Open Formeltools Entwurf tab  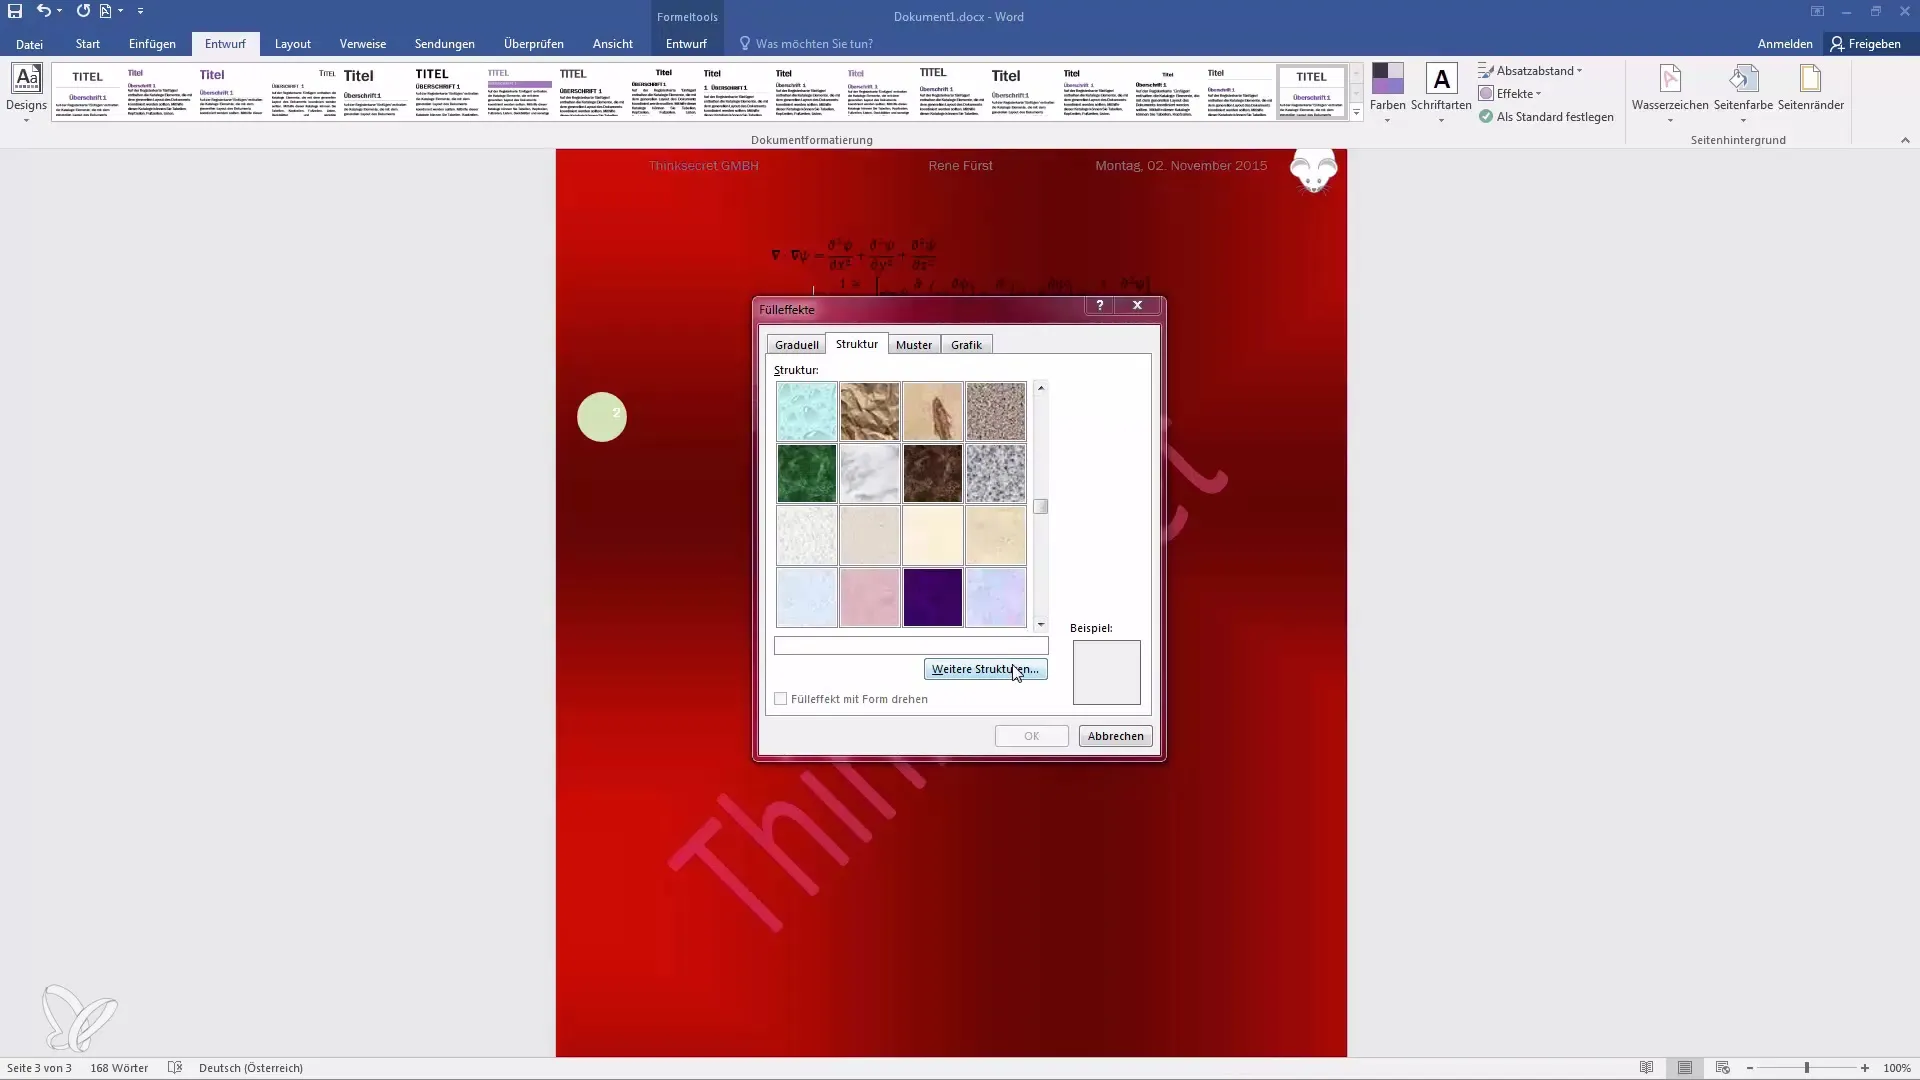point(686,44)
